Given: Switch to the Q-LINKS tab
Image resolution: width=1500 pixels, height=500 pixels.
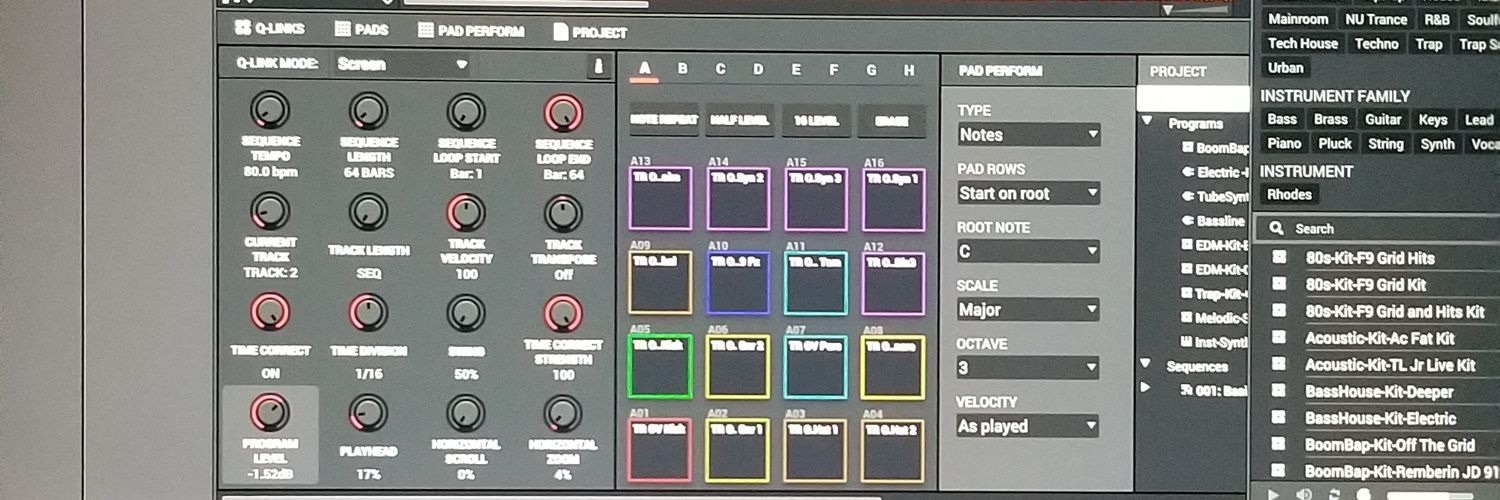Looking at the screenshot, I should (x=270, y=28).
